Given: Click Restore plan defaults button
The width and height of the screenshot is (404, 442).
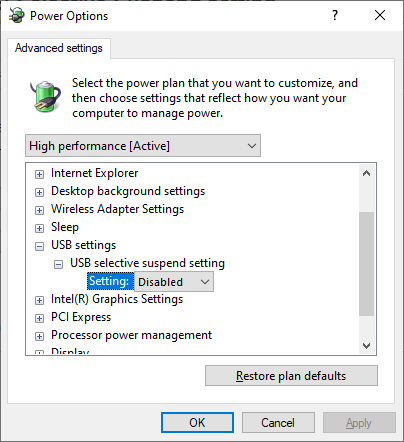Looking at the screenshot, I should (x=291, y=376).
